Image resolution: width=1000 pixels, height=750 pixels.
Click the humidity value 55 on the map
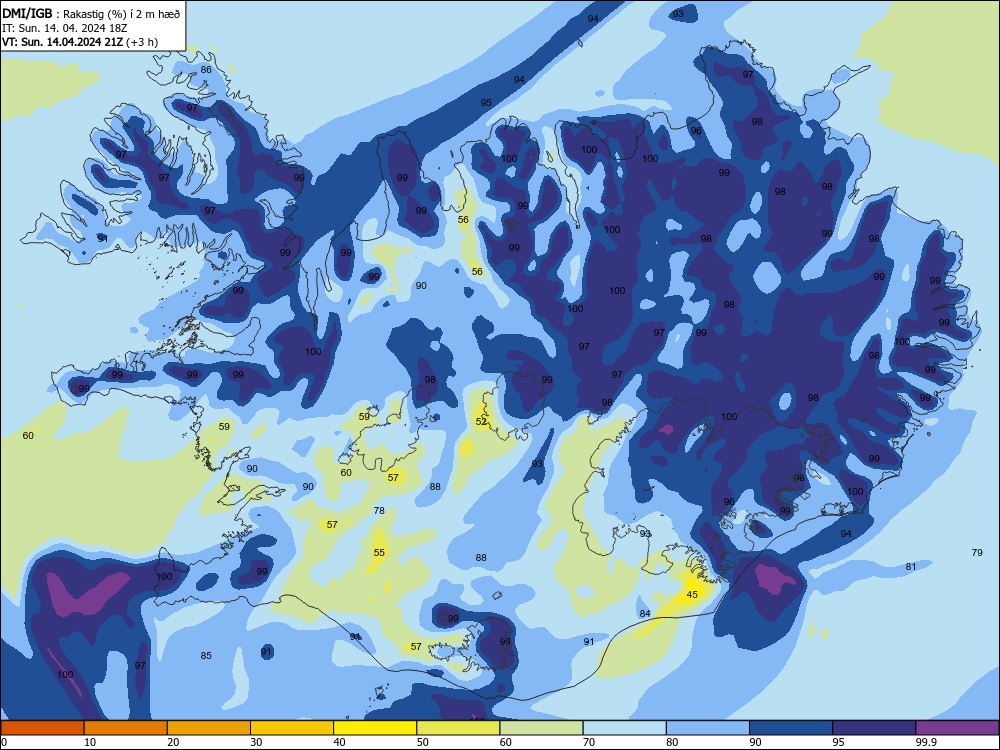point(379,552)
